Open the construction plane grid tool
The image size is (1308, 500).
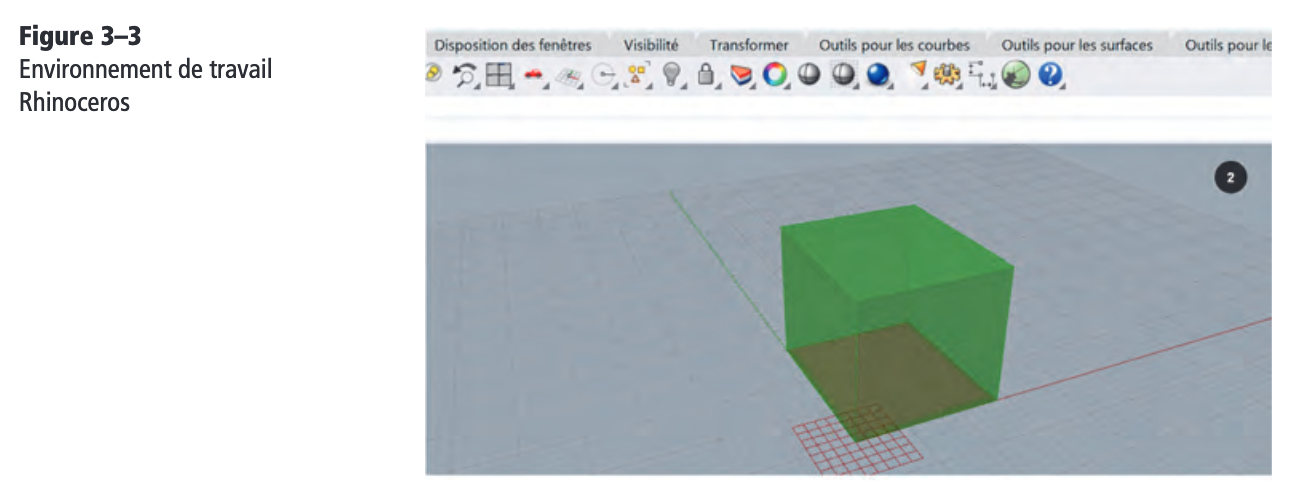[x=569, y=76]
